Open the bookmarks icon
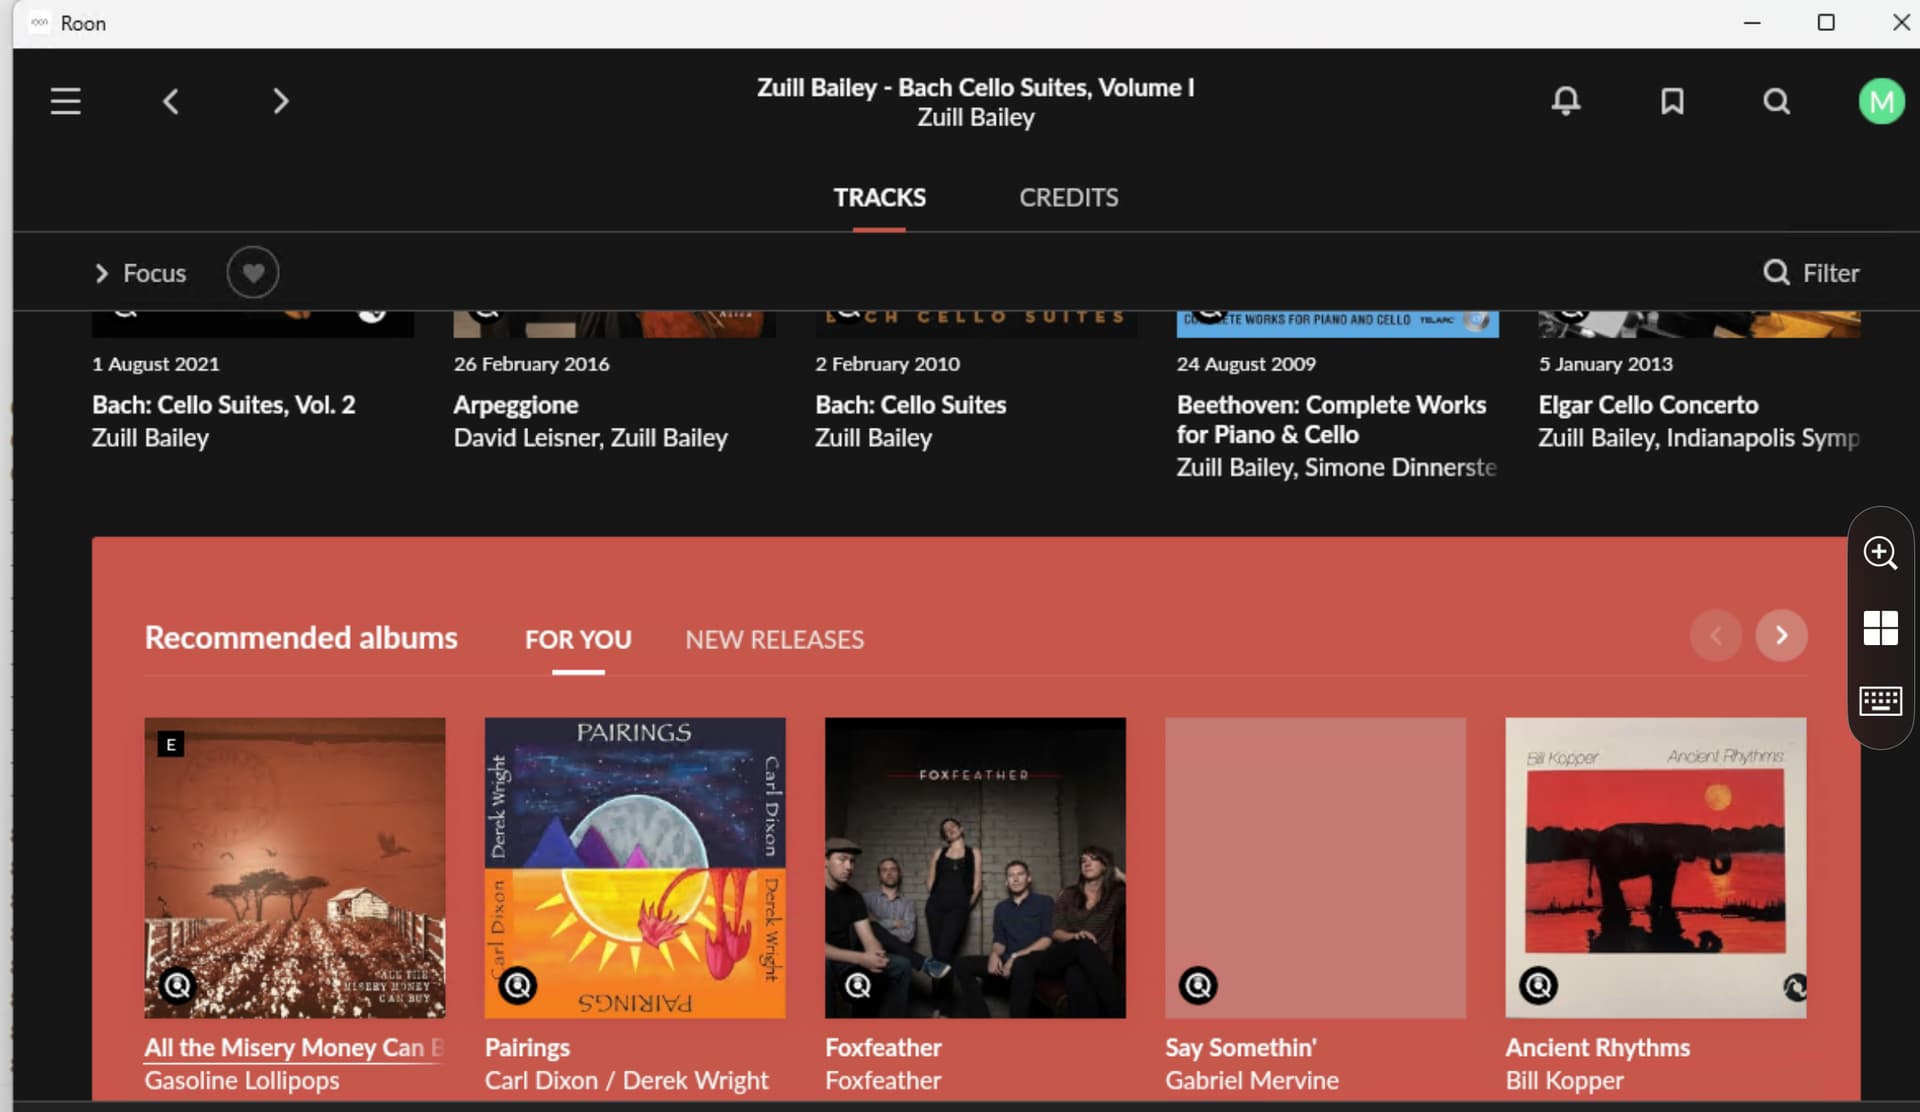The height and width of the screenshot is (1112, 1920). 1672,101
